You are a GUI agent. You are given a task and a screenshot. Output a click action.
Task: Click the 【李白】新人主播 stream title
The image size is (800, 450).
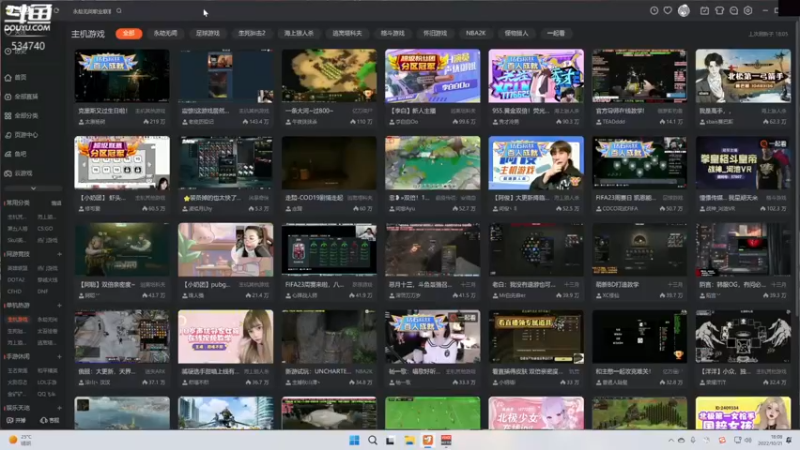tap(414, 111)
